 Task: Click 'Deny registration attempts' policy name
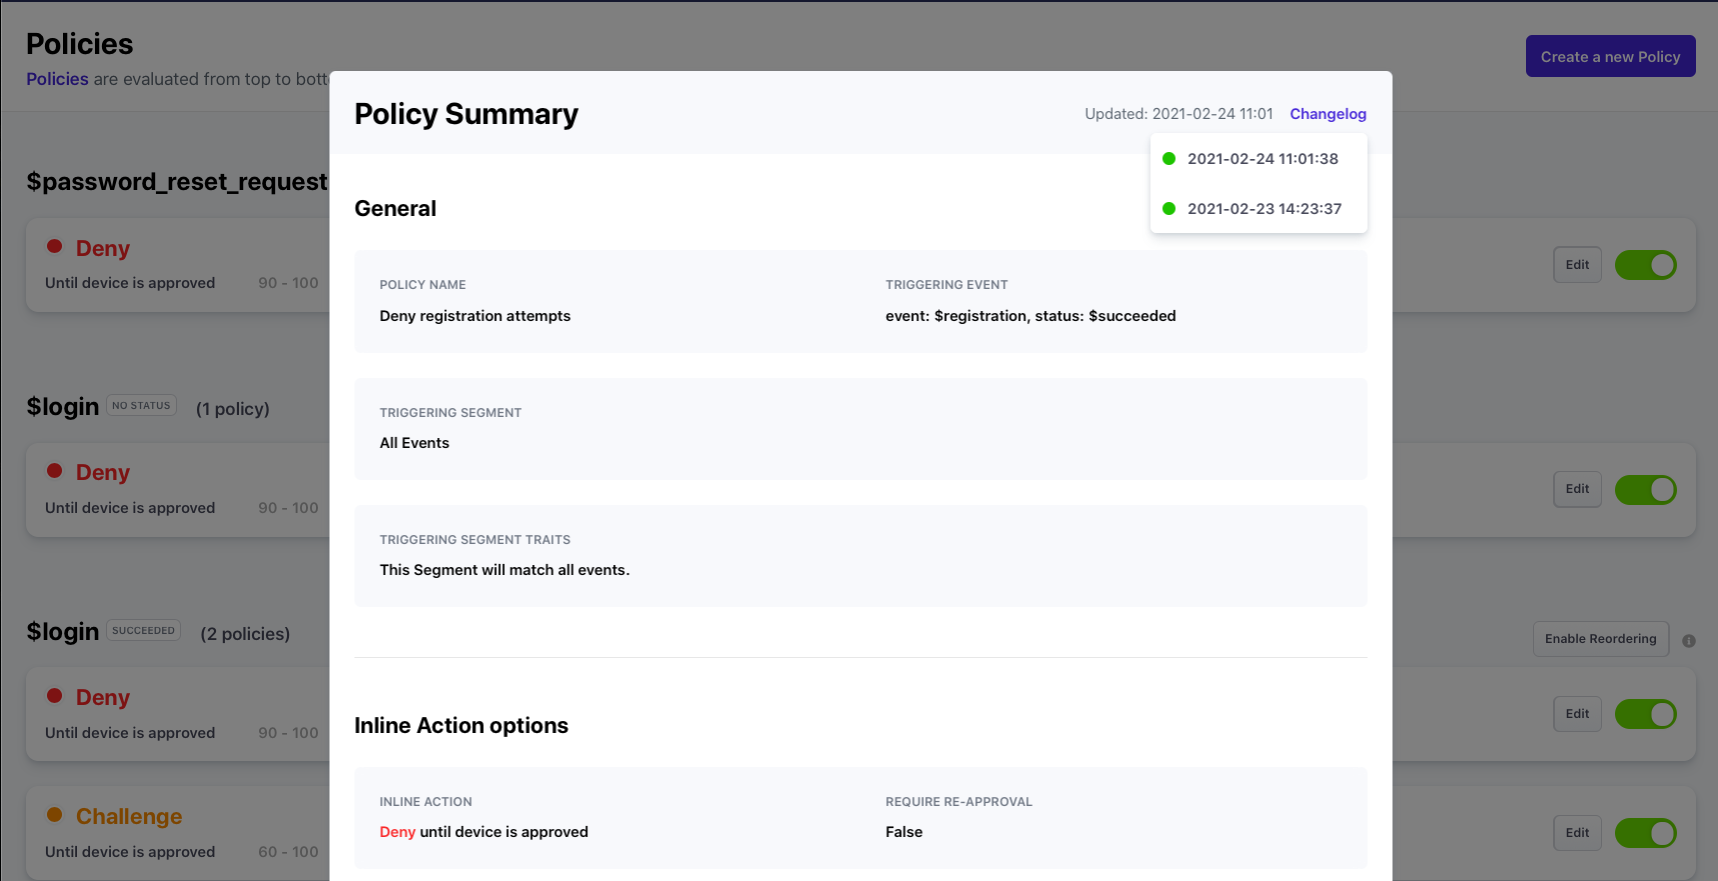(x=475, y=316)
